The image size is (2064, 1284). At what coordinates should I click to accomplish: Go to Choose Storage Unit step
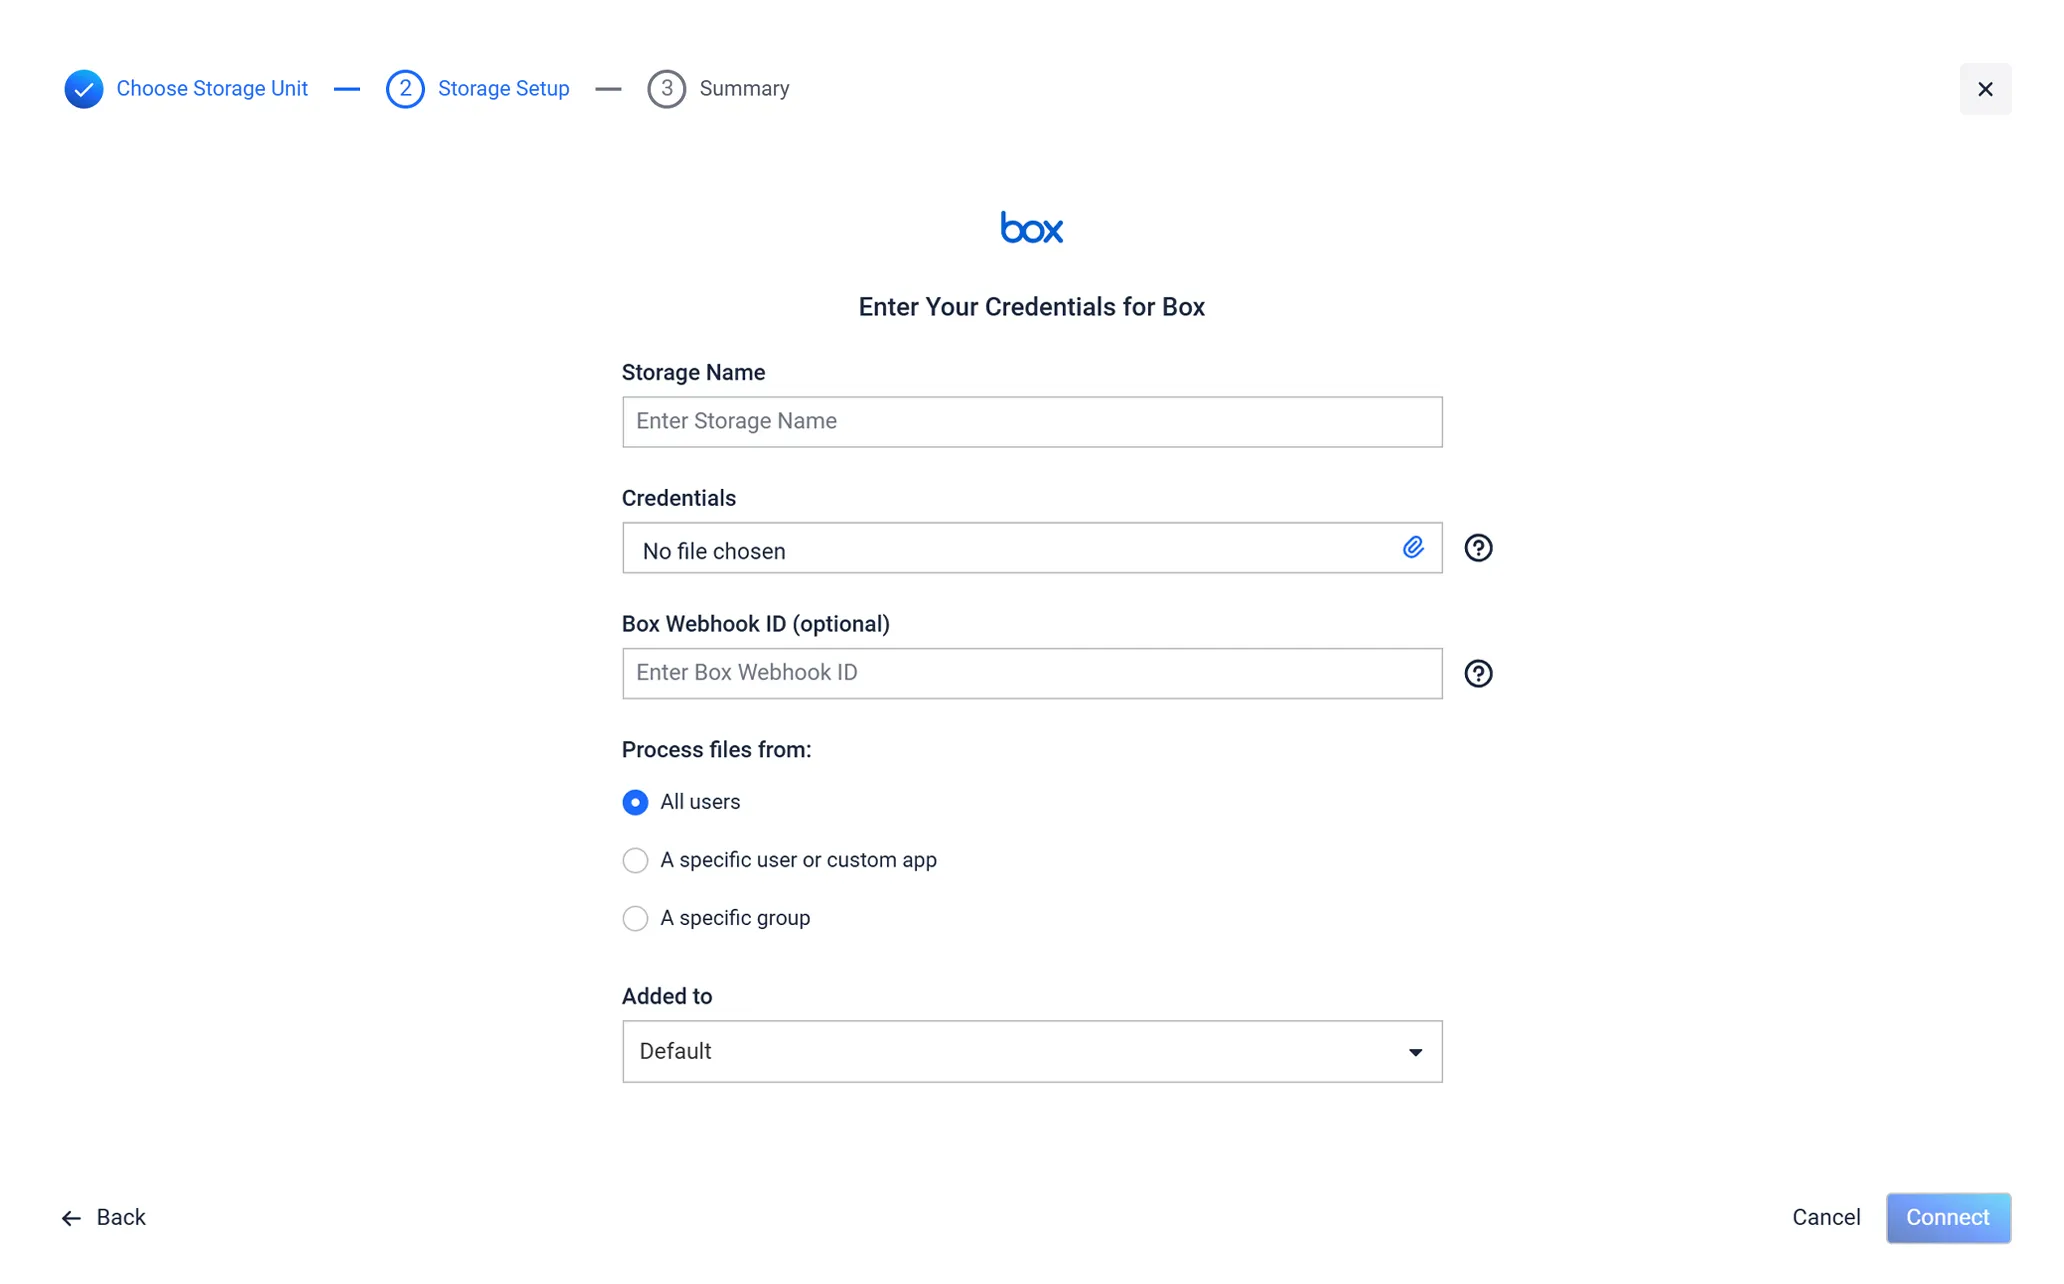pyautogui.click(x=212, y=89)
